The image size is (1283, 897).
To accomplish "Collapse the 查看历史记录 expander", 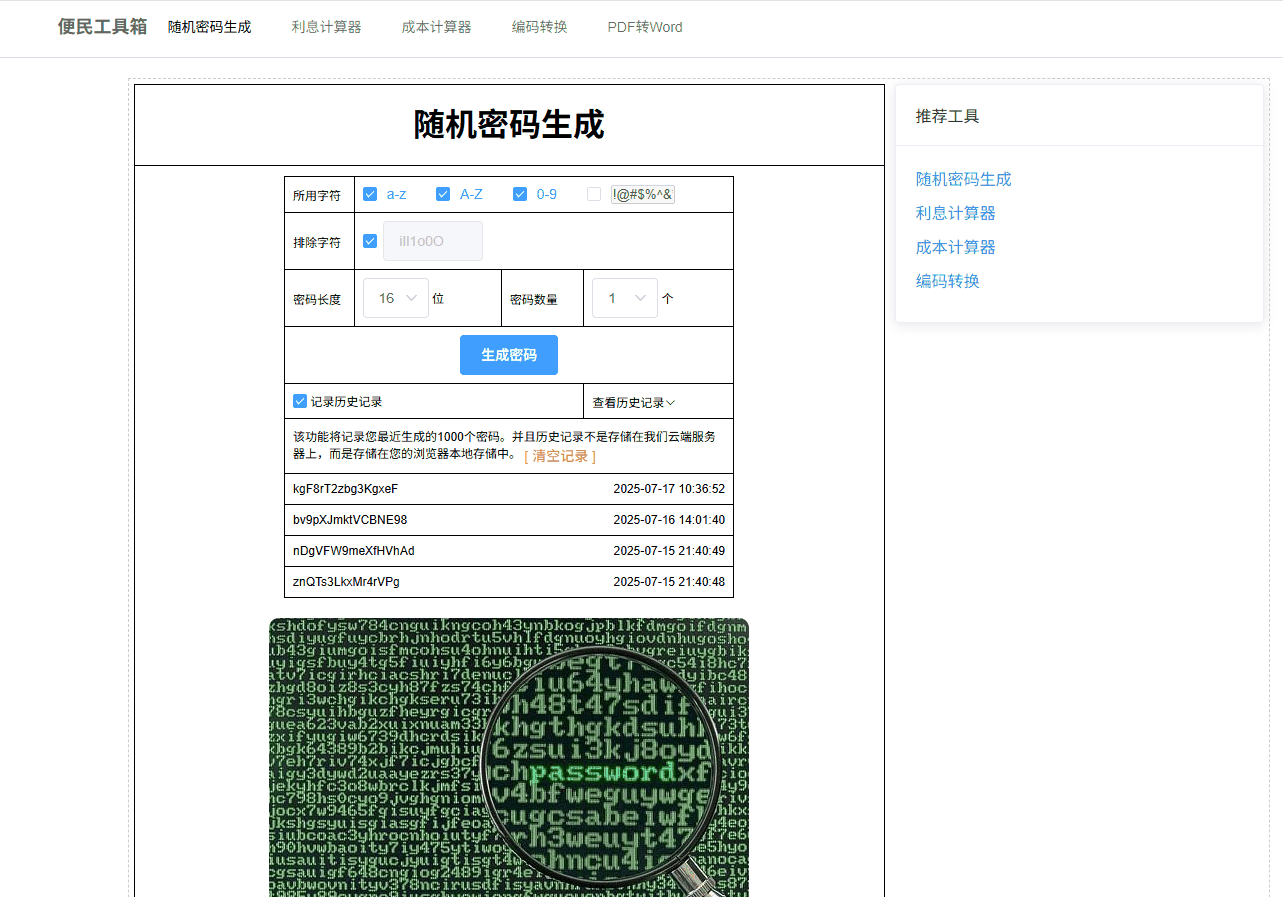I will pos(634,402).
